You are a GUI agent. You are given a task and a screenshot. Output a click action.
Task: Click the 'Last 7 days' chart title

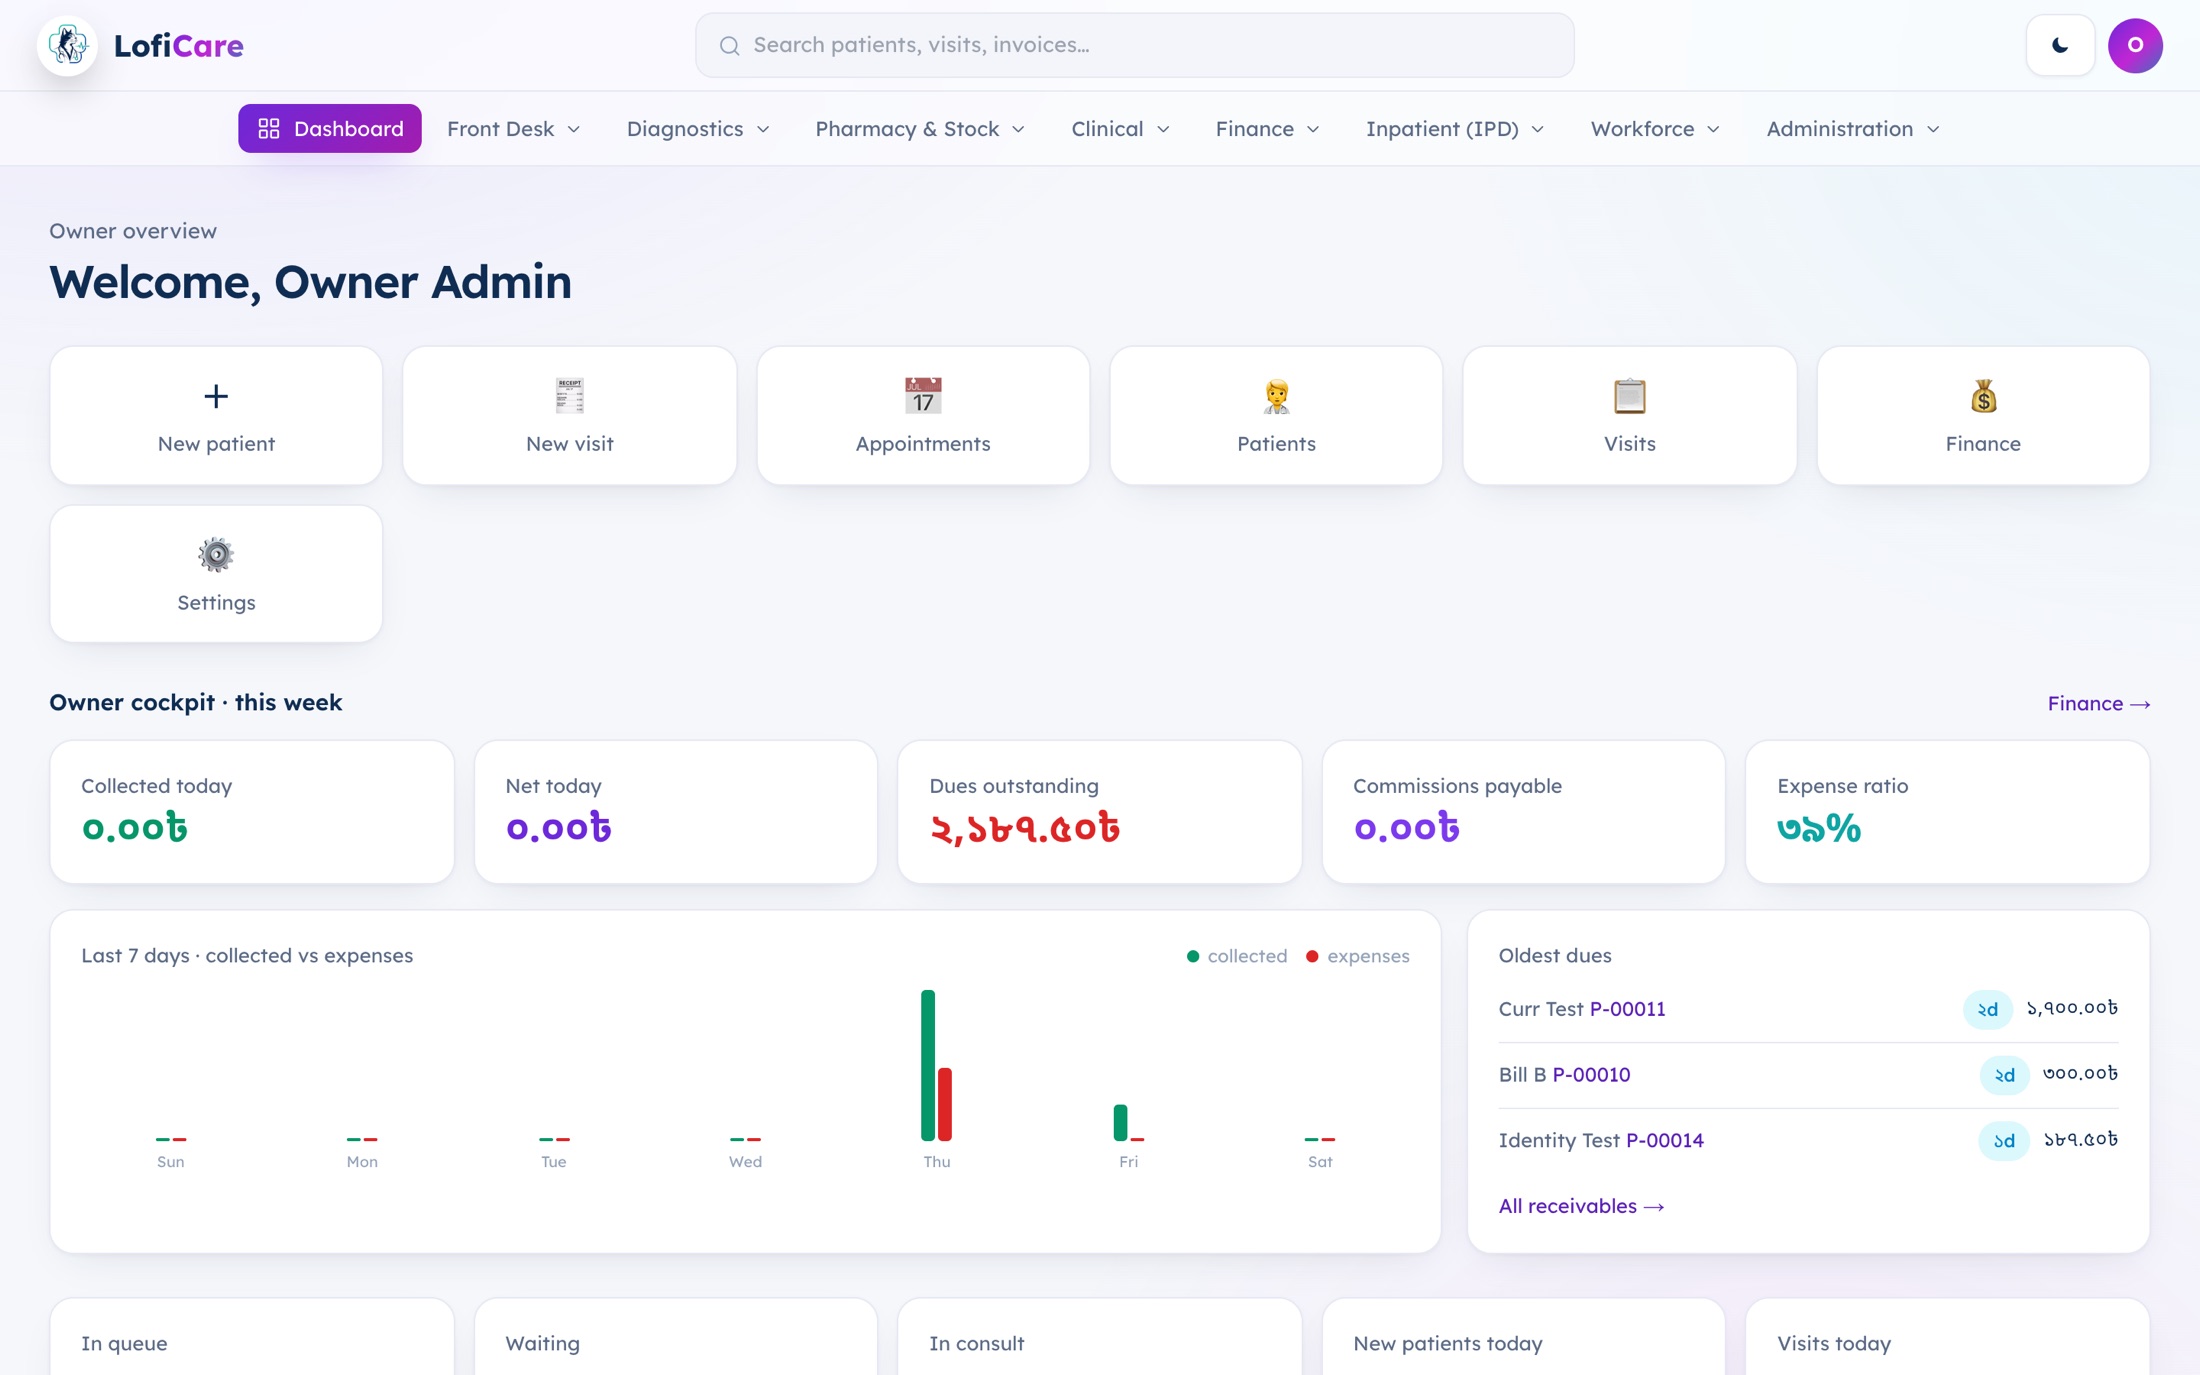(x=247, y=955)
